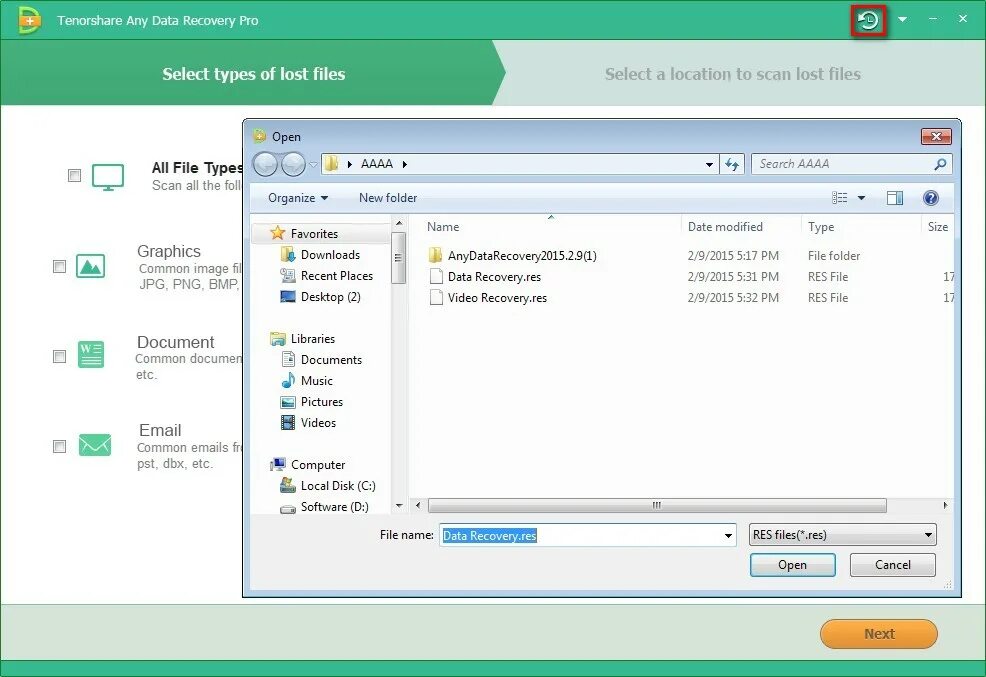Image resolution: width=986 pixels, height=677 pixels.
Task: Check the All File Types checkbox
Action: pos(74,175)
